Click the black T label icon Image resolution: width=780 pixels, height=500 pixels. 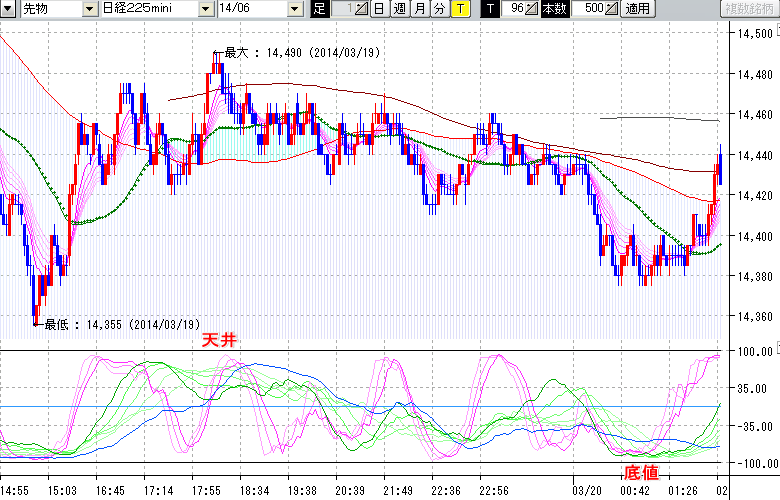(489, 9)
